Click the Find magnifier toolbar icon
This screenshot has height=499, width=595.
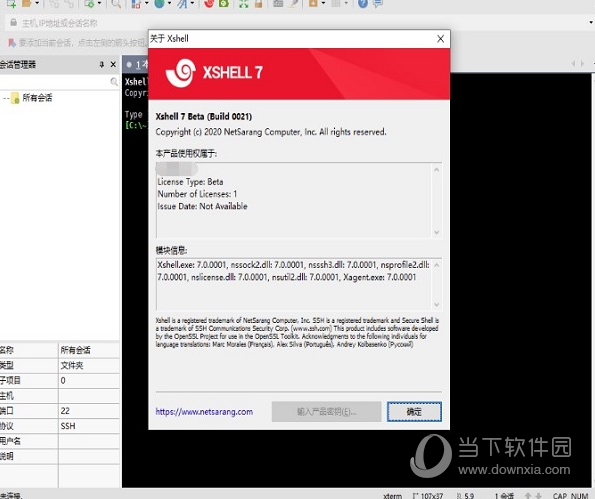point(116,4)
